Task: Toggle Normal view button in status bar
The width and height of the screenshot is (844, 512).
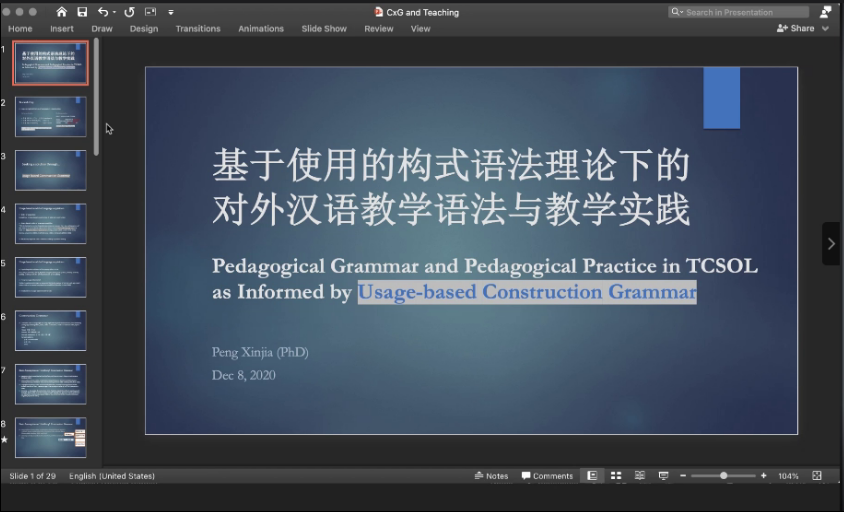Action: pyautogui.click(x=592, y=476)
